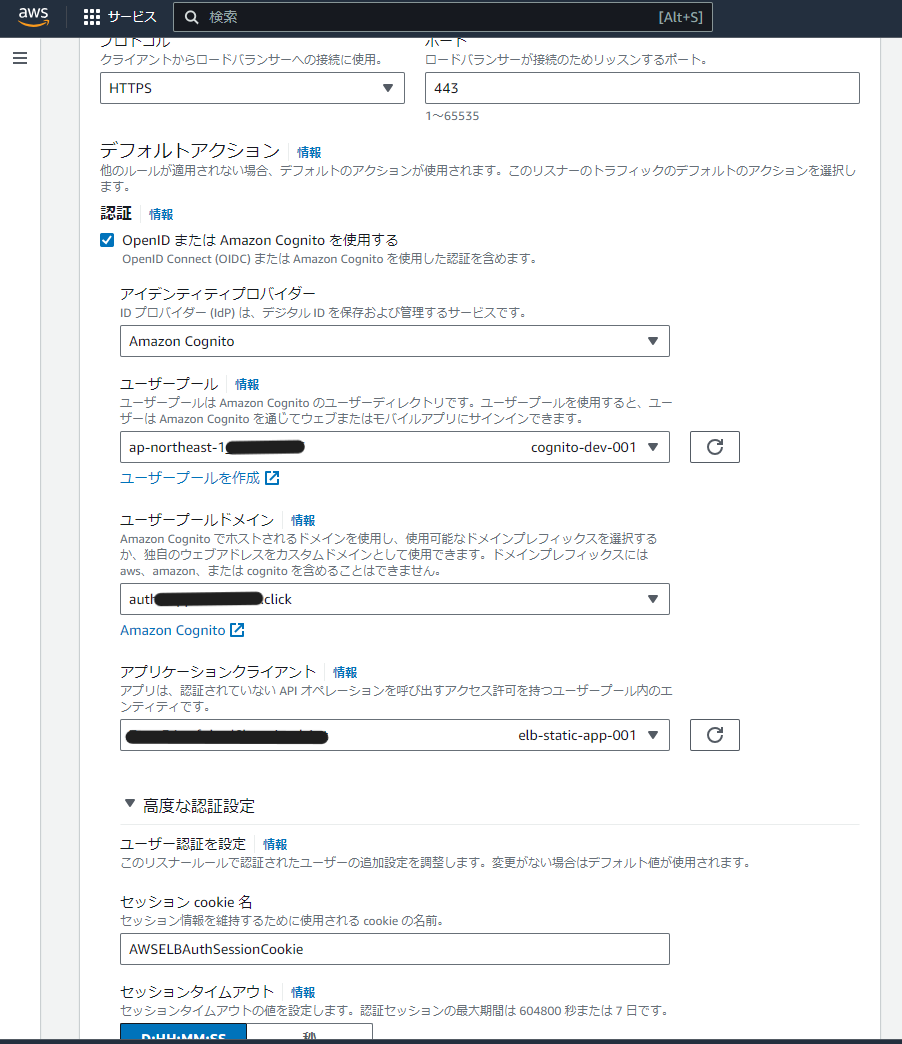Go to the AWS console home logo
902x1044 pixels.
click(x=33, y=17)
